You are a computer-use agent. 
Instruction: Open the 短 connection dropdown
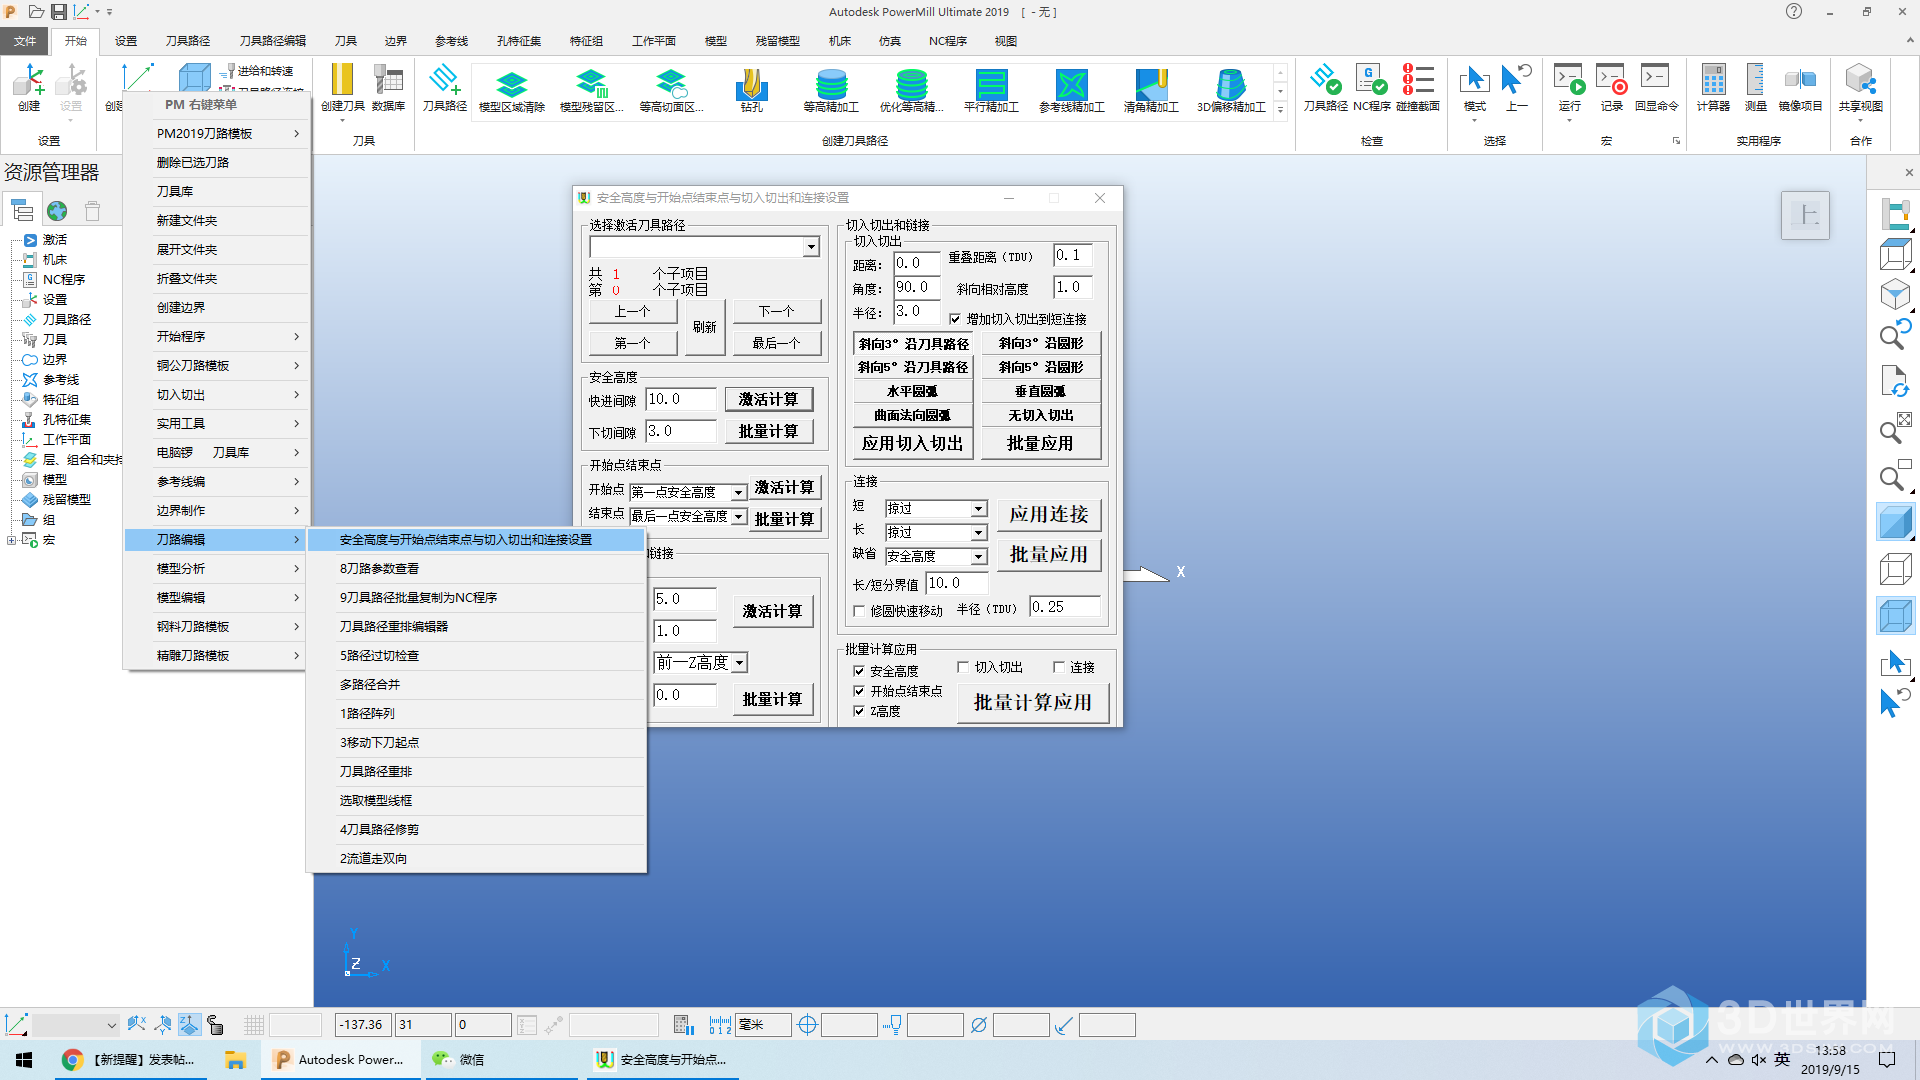click(x=979, y=508)
